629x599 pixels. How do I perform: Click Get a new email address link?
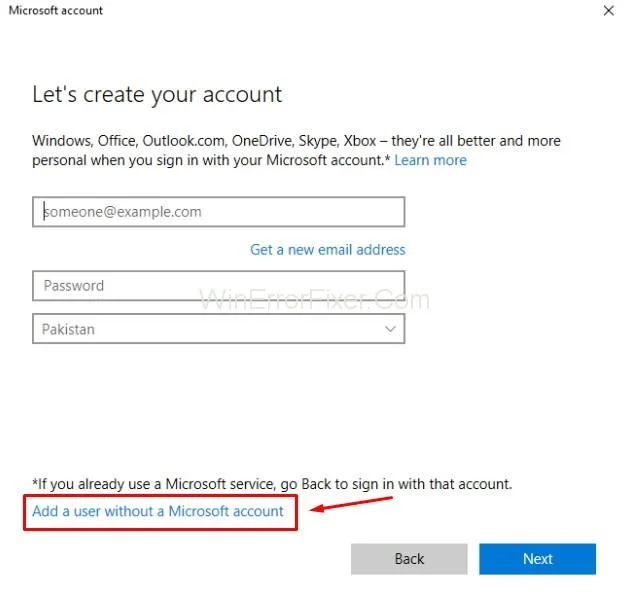tap(328, 250)
